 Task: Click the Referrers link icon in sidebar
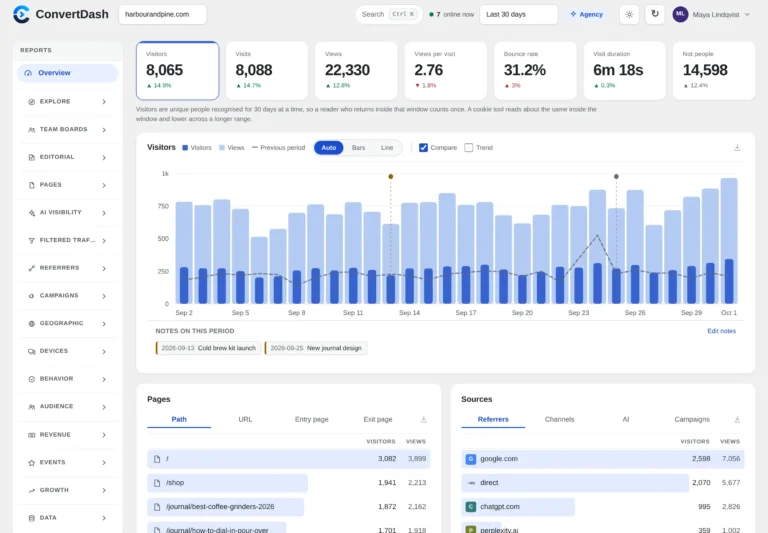31,268
